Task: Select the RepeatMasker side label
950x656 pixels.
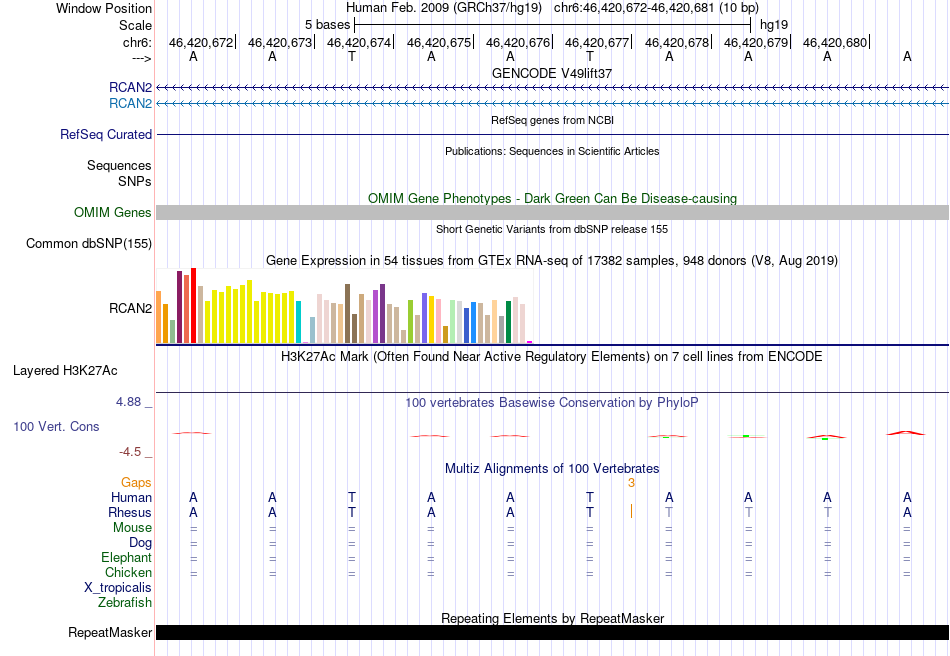Action: click(x=110, y=632)
